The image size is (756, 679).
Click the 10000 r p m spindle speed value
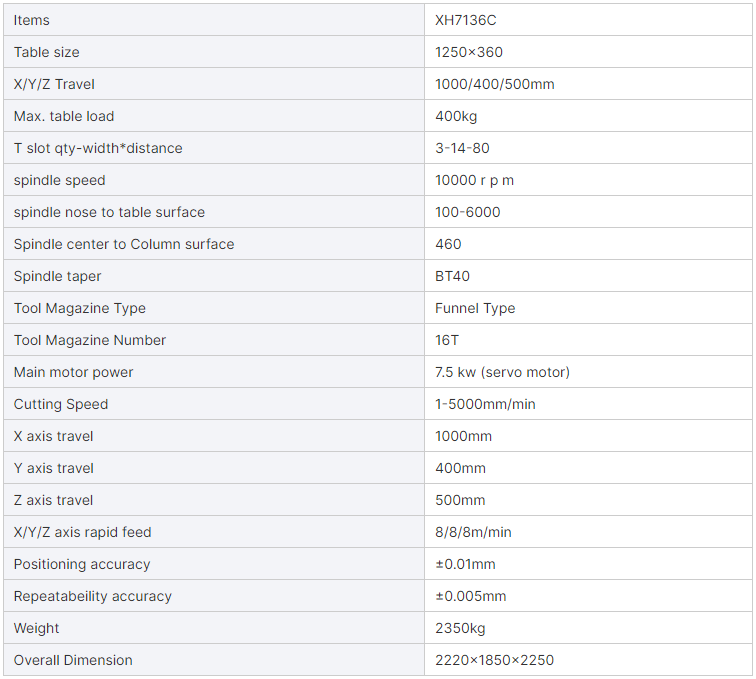[474, 180]
